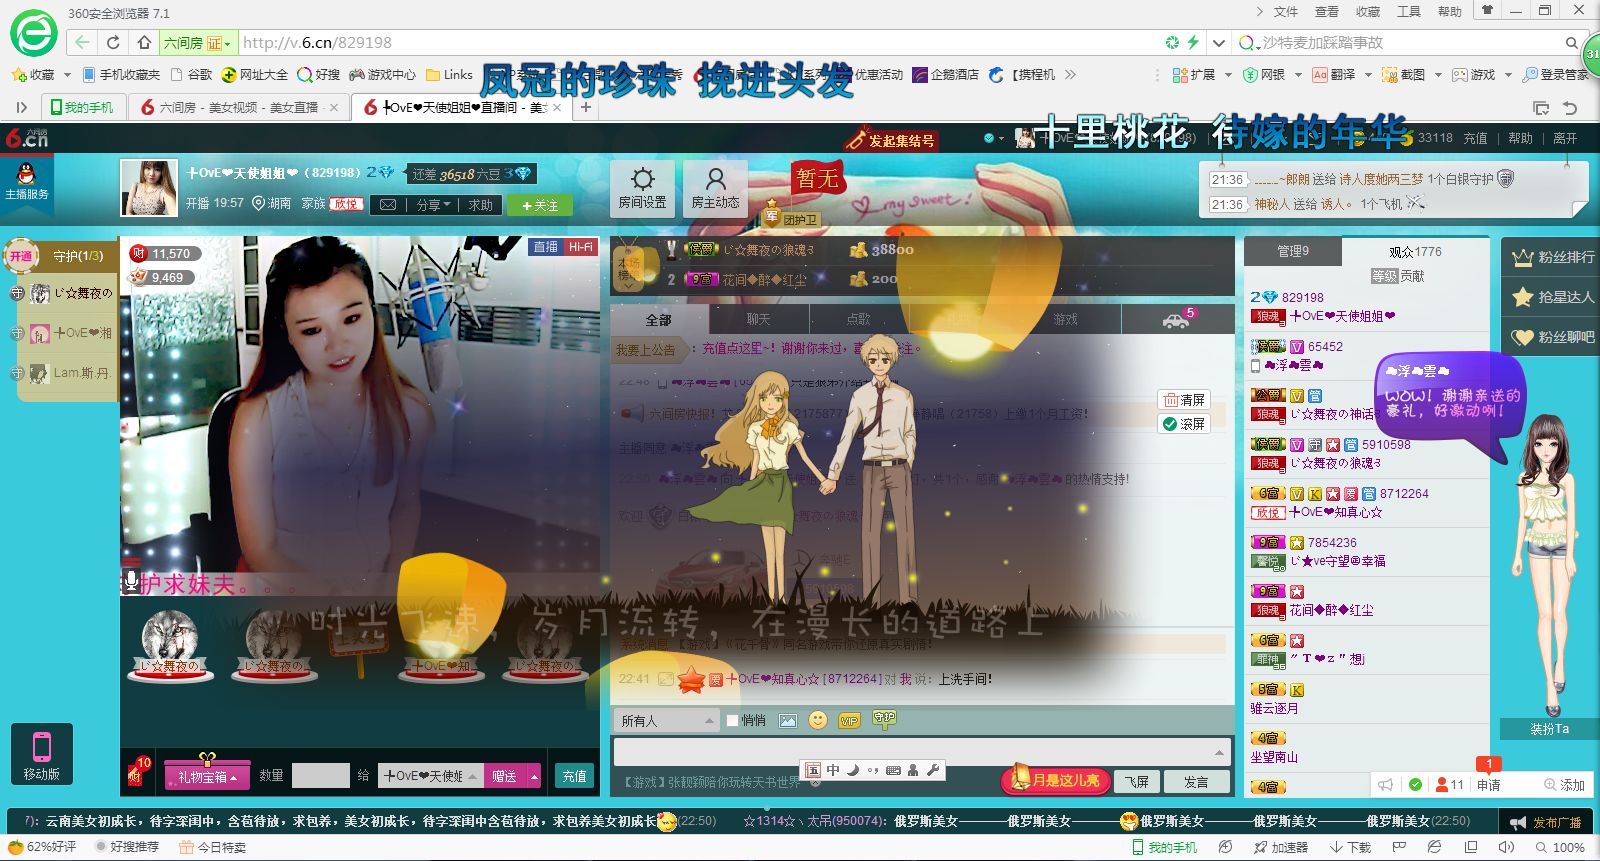Click the 守护 guard badge icon in chat
This screenshot has height=861, width=1600.
click(884, 719)
